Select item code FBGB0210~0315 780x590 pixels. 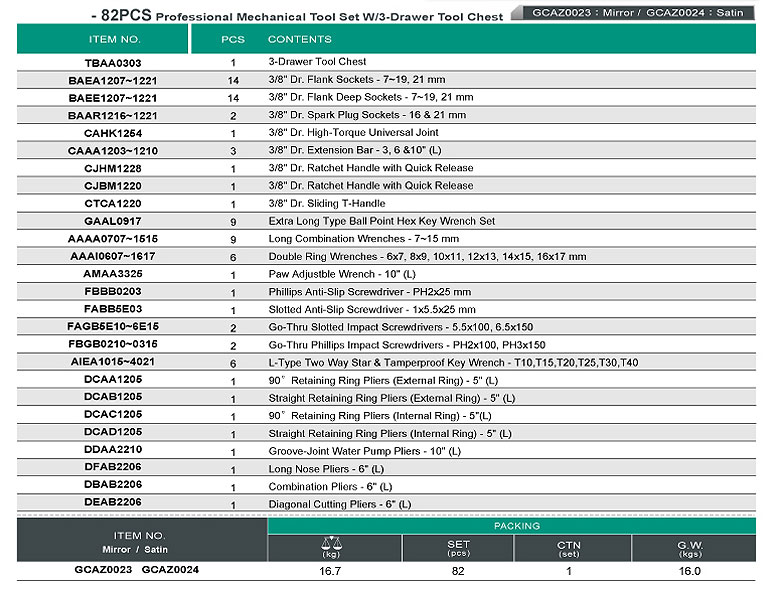coord(113,344)
